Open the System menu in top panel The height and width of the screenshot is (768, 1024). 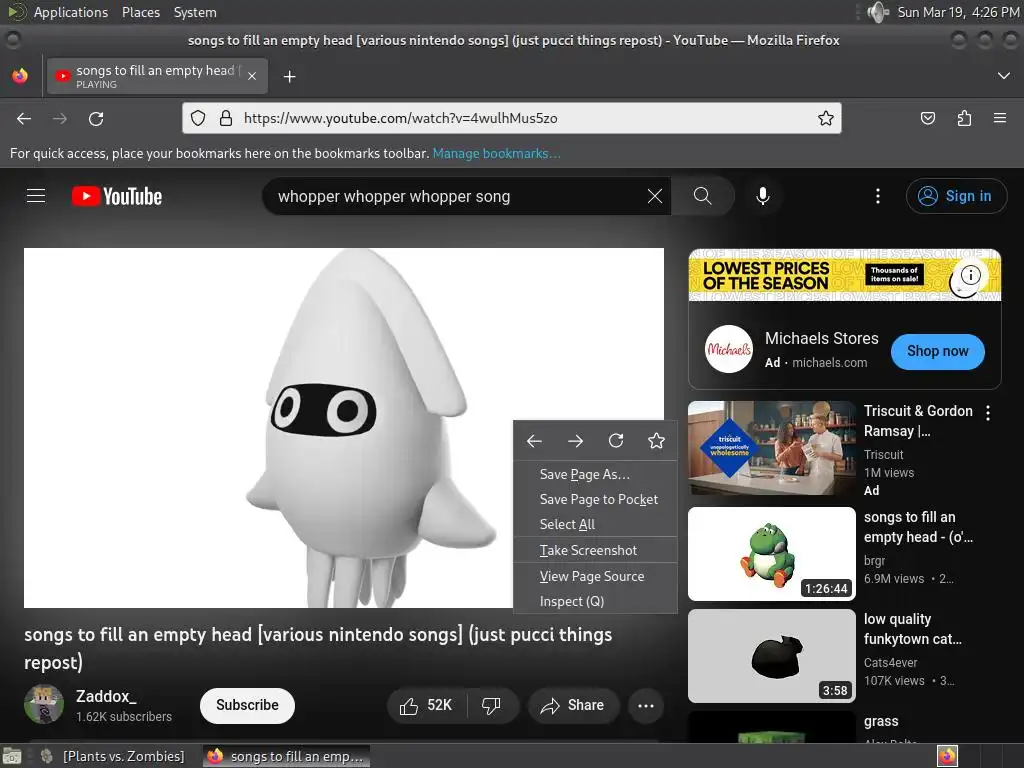pos(195,12)
